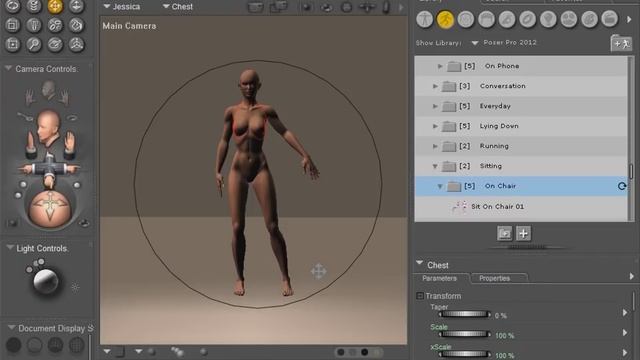Screen dimensions: 640x360
Task: Click the plus button below library list
Action: tap(524, 233)
